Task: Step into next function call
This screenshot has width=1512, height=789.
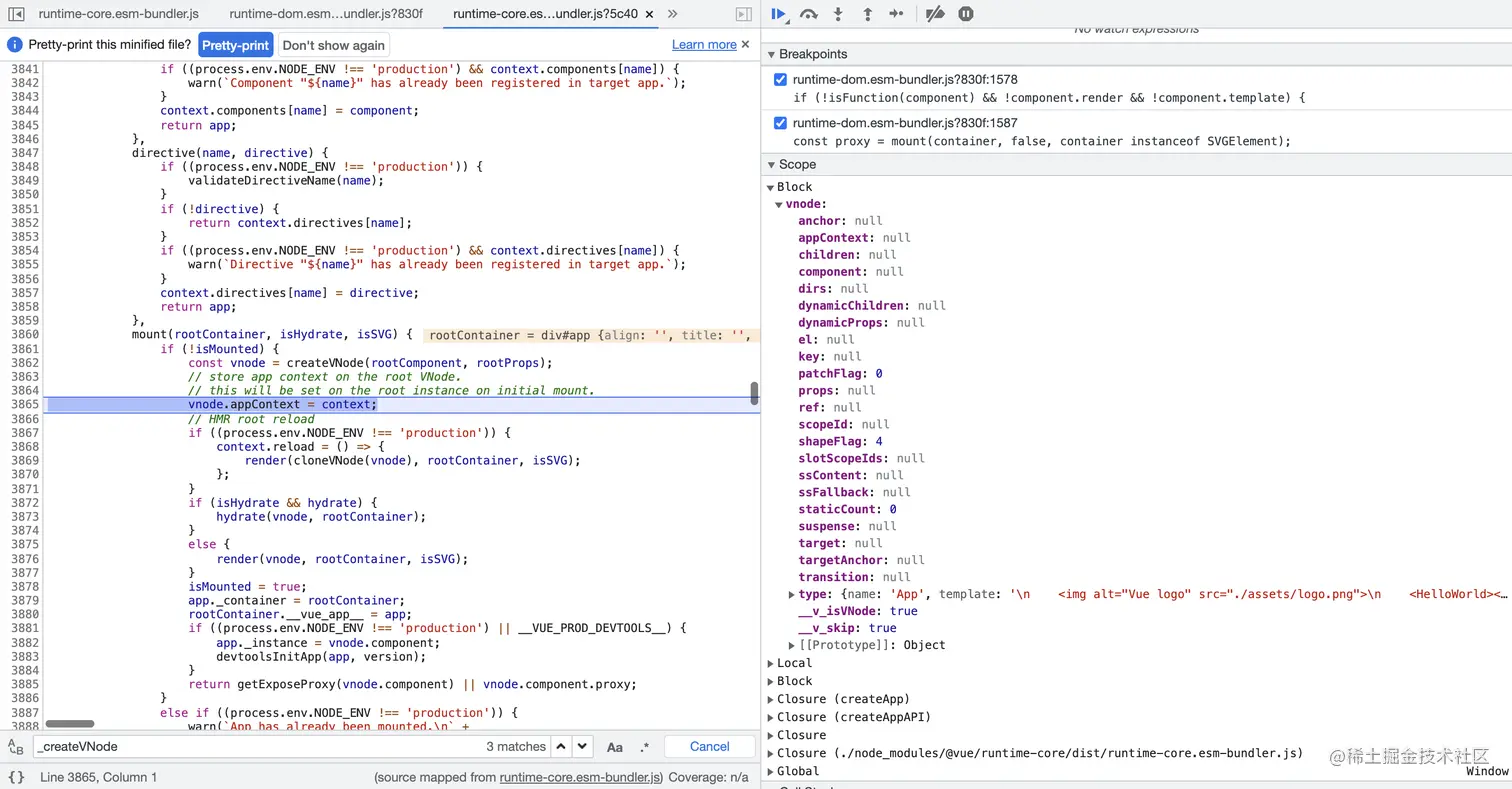Action: pyautogui.click(x=838, y=14)
